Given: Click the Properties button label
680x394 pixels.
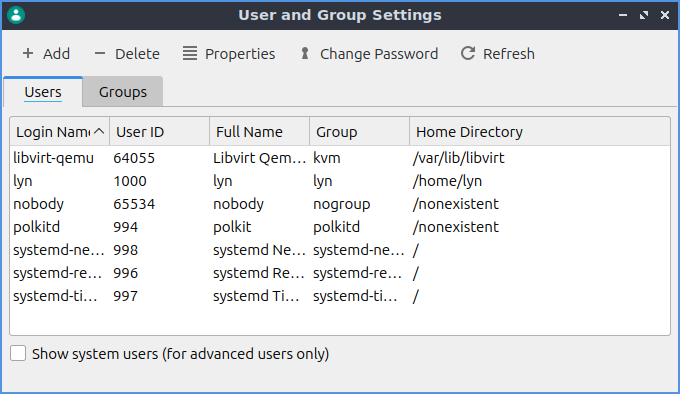Looking at the screenshot, I should click(x=240, y=54).
